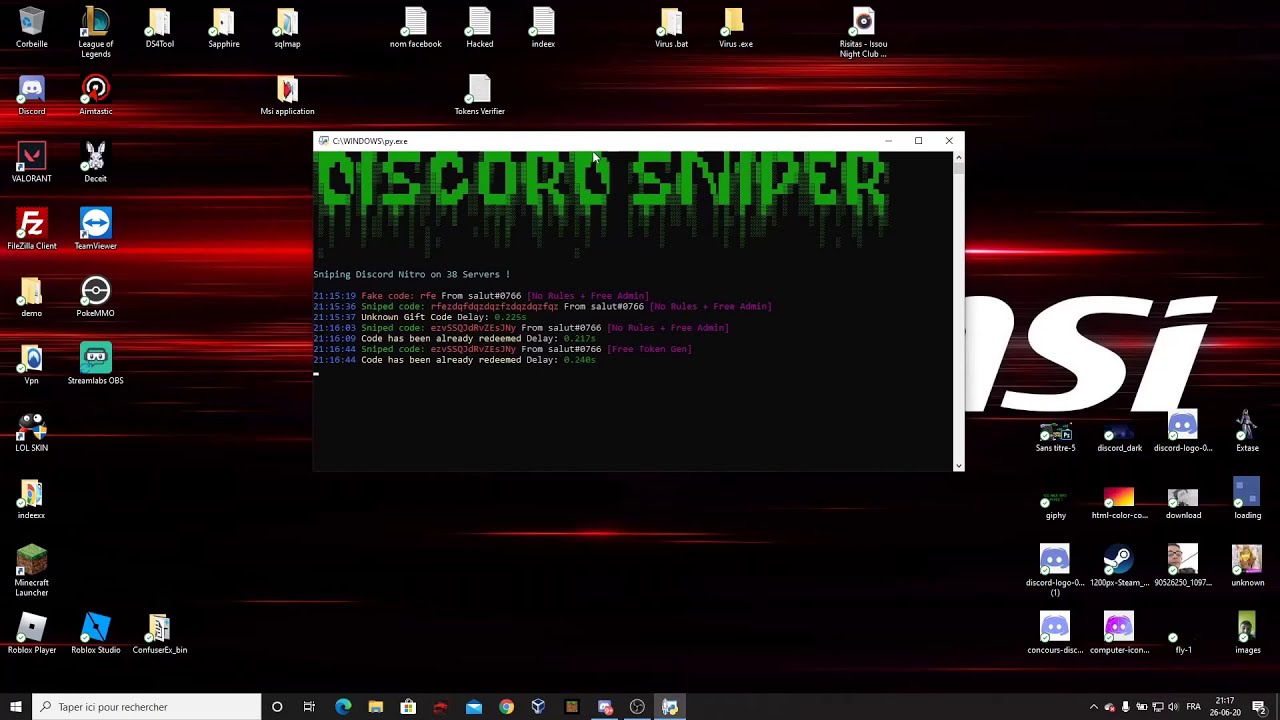The height and width of the screenshot is (720, 1280).
Task: Show hidden system tray icons chevron
Action: tap(1093, 707)
